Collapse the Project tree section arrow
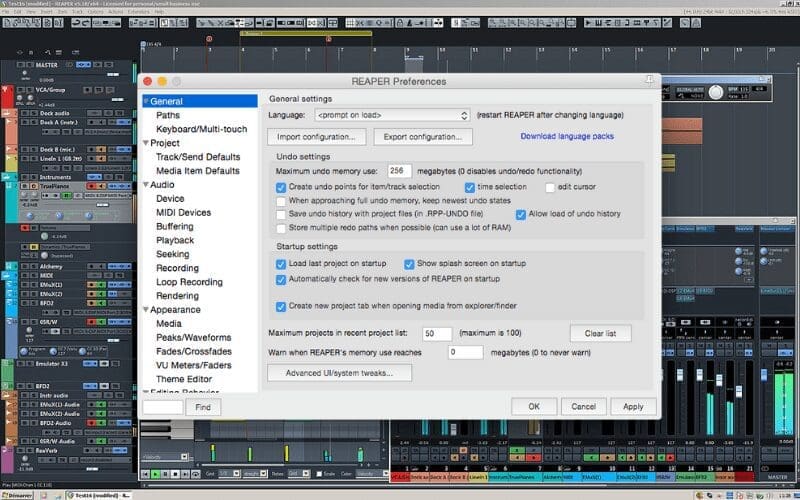This screenshot has width=800, height=500. (146, 143)
